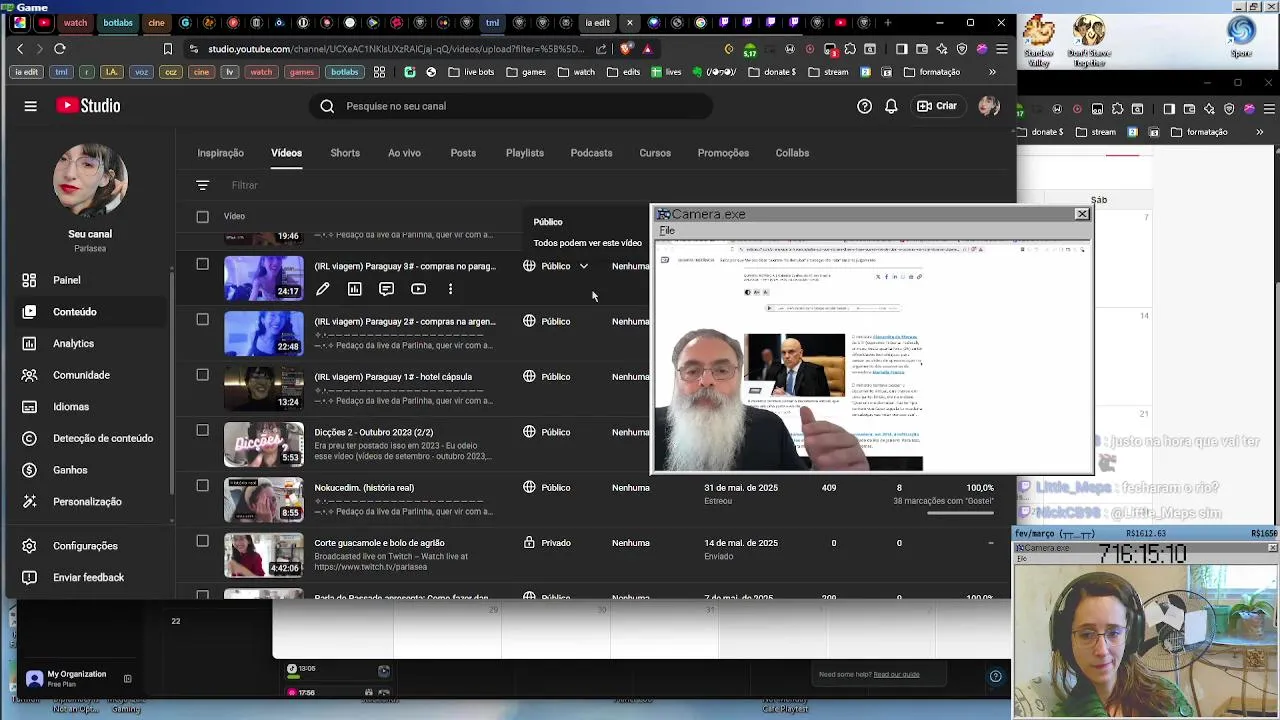
Task: Open thumbnail of Dicções 2 video
Action: coord(263,445)
